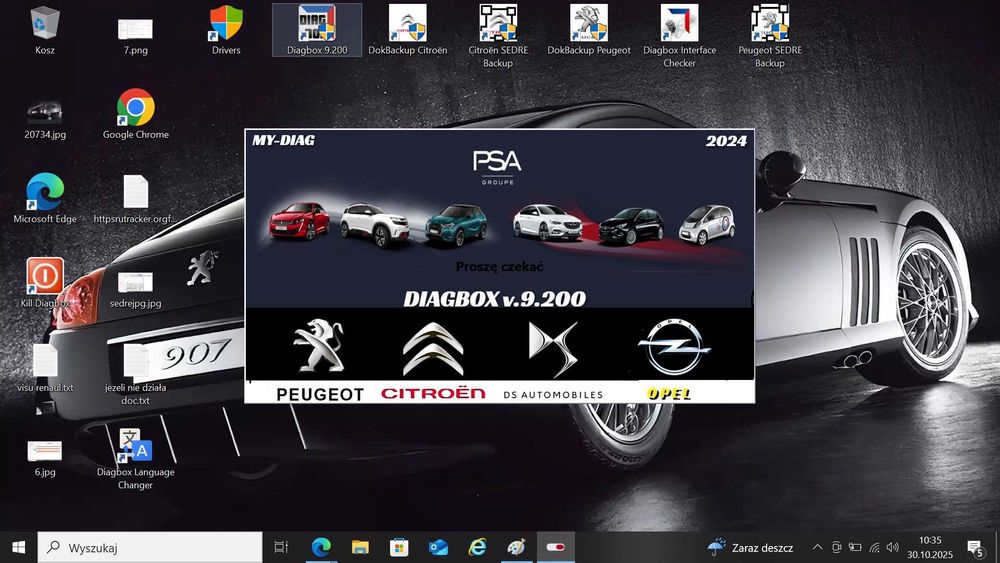Click the DS AUTOMOBILES wordmark
This screenshot has width=1000, height=563.
pos(553,395)
